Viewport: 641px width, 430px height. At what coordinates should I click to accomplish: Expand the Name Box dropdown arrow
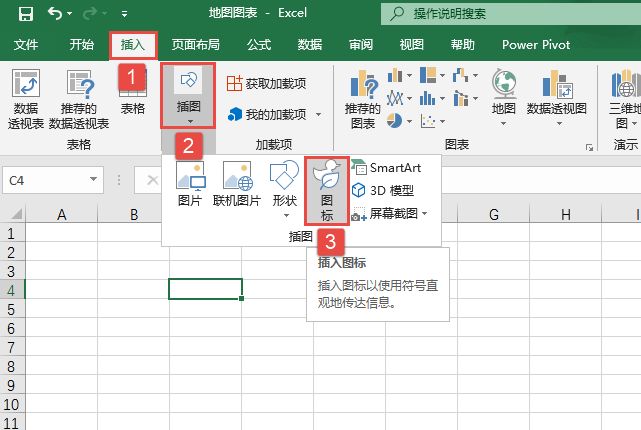pyautogui.click(x=94, y=179)
